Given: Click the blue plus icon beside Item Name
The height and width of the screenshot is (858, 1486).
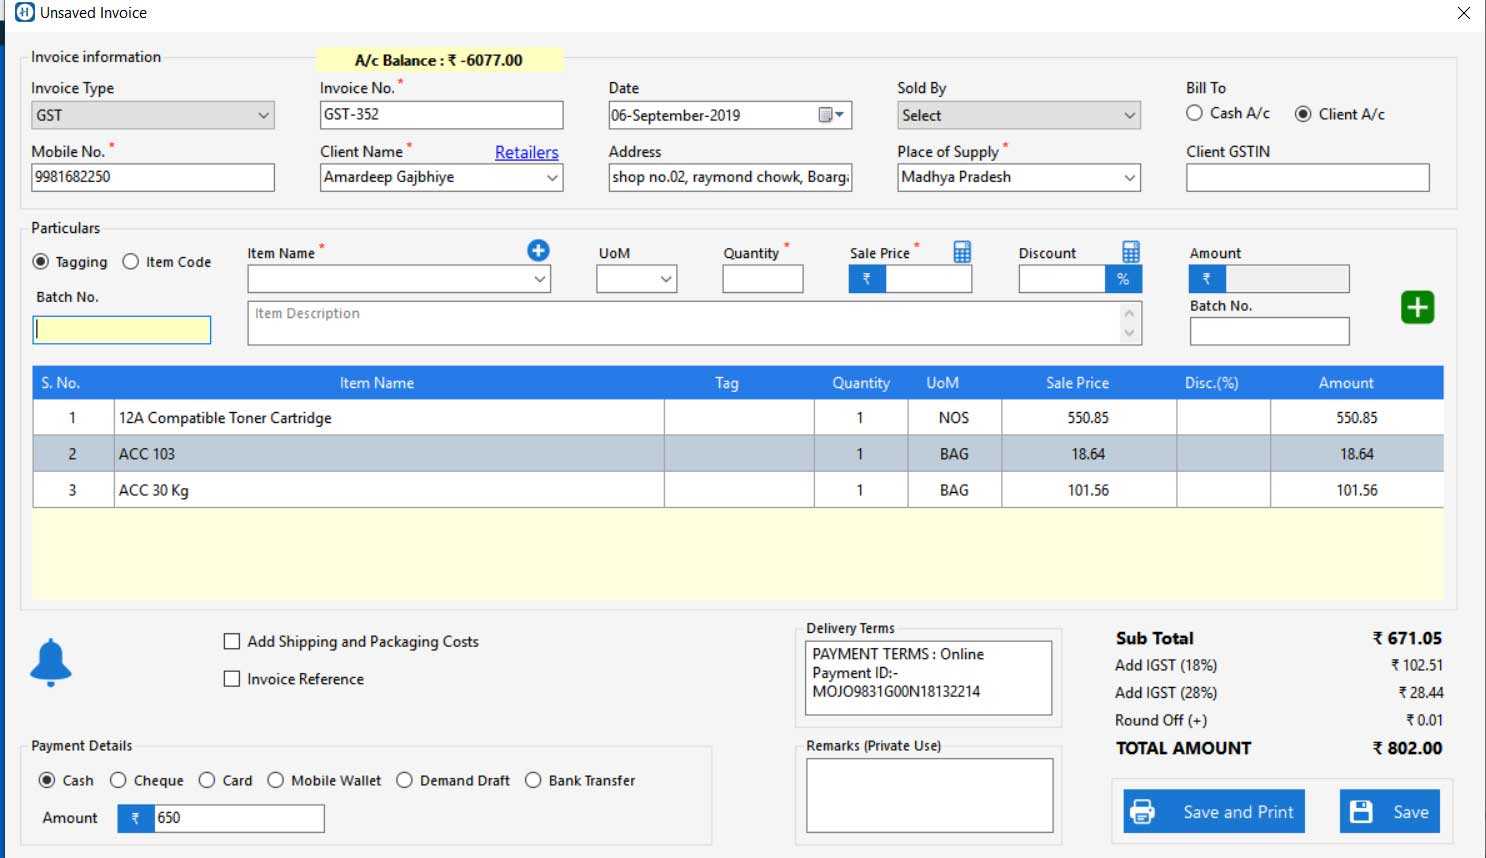Looking at the screenshot, I should (x=538, y=251).
